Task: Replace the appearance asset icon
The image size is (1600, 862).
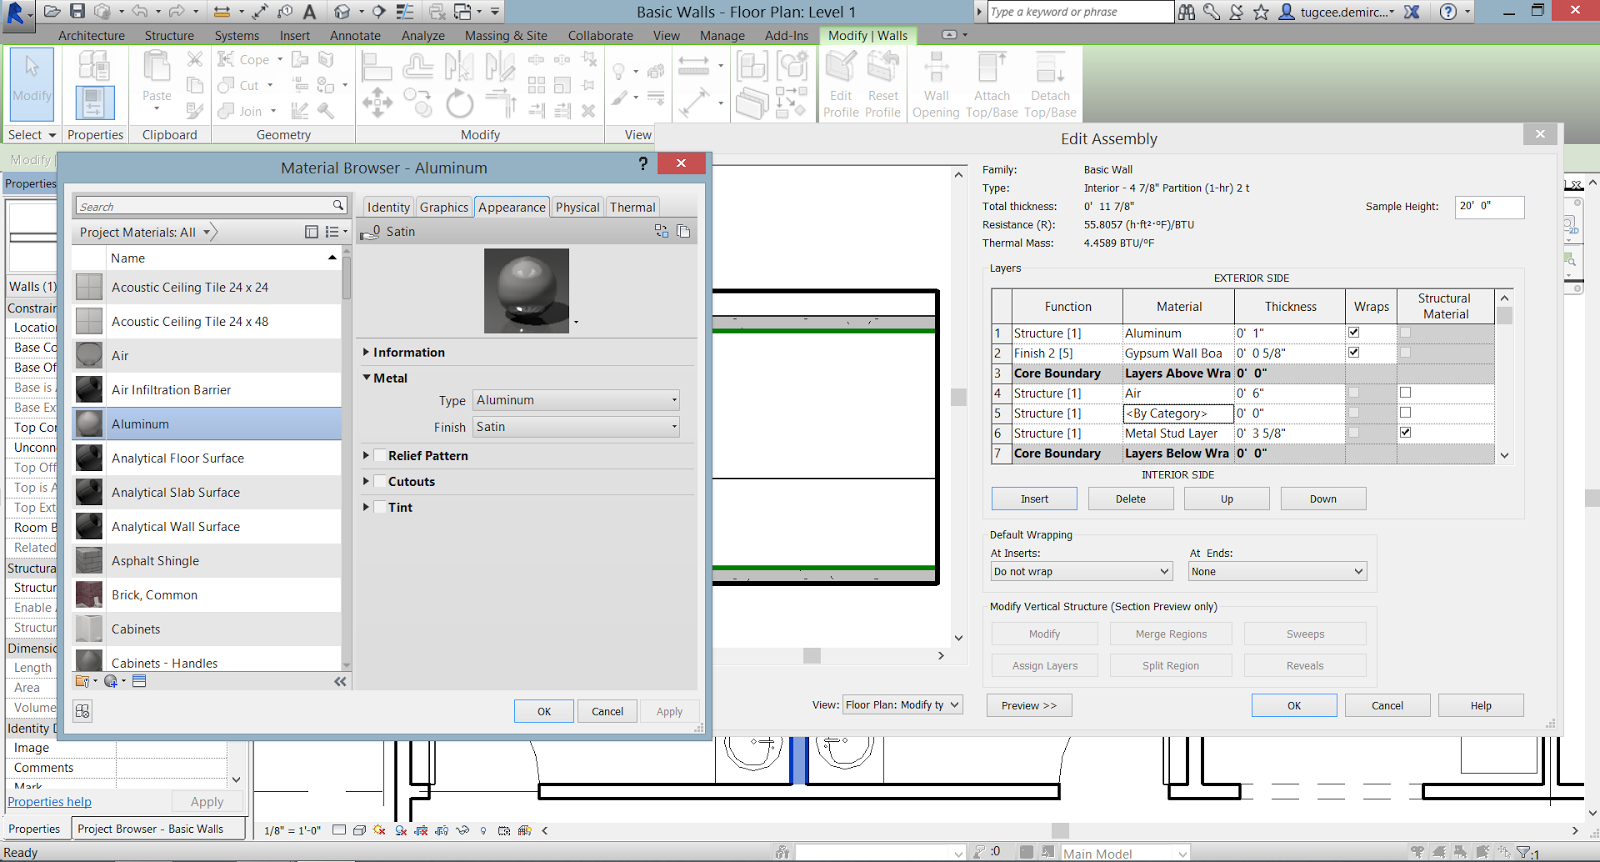Action: 661,231
